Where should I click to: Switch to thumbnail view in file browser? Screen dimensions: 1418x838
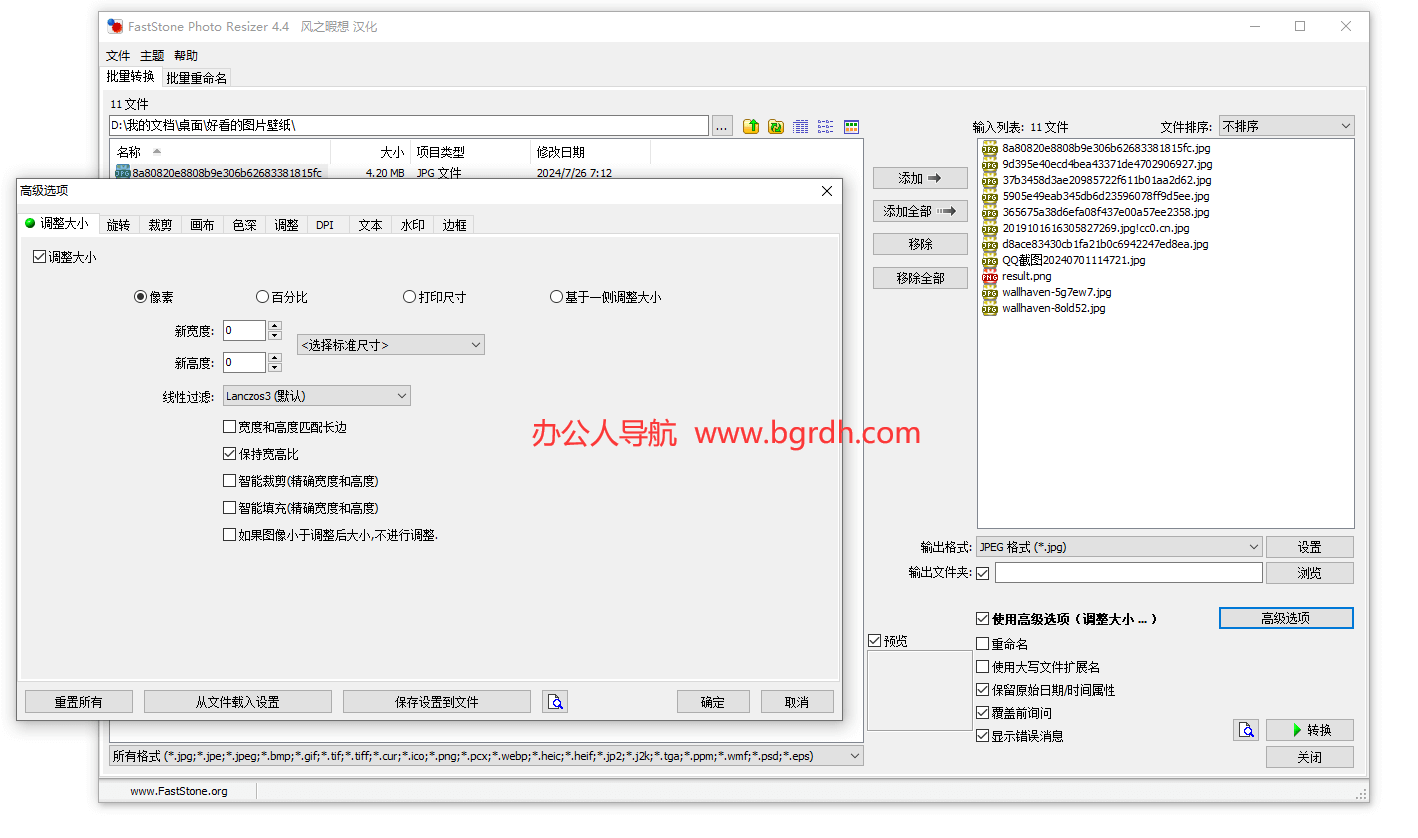coord(851,126)
